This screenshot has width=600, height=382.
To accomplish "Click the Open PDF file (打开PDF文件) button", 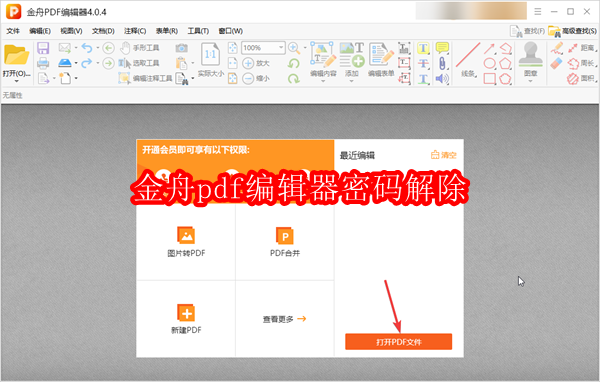I will point(398,342).
